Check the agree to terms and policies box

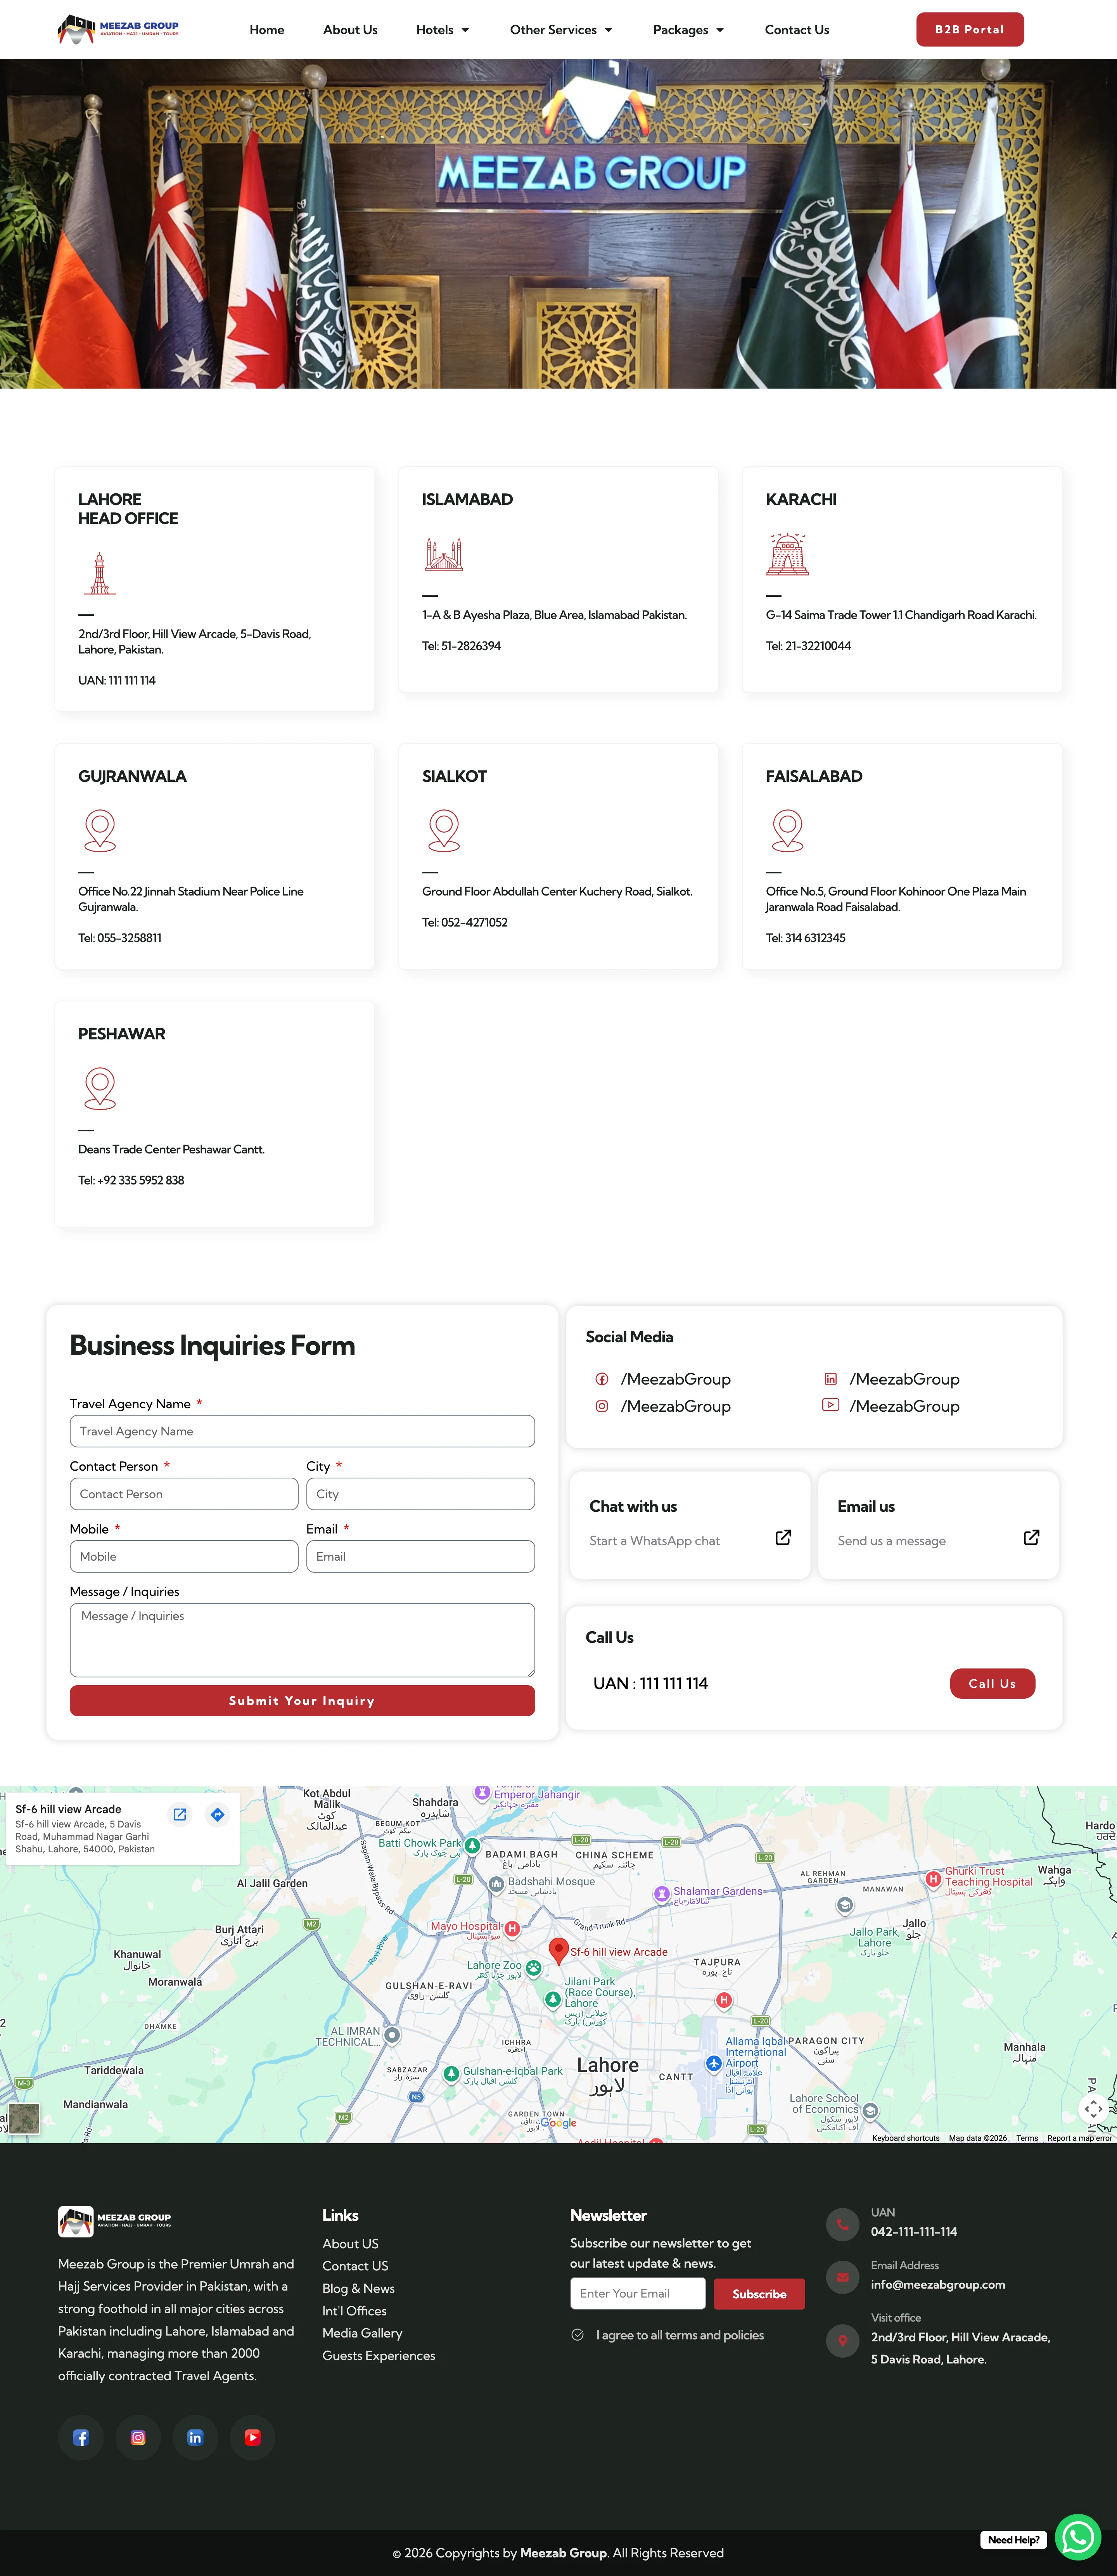pos(577,2335)
